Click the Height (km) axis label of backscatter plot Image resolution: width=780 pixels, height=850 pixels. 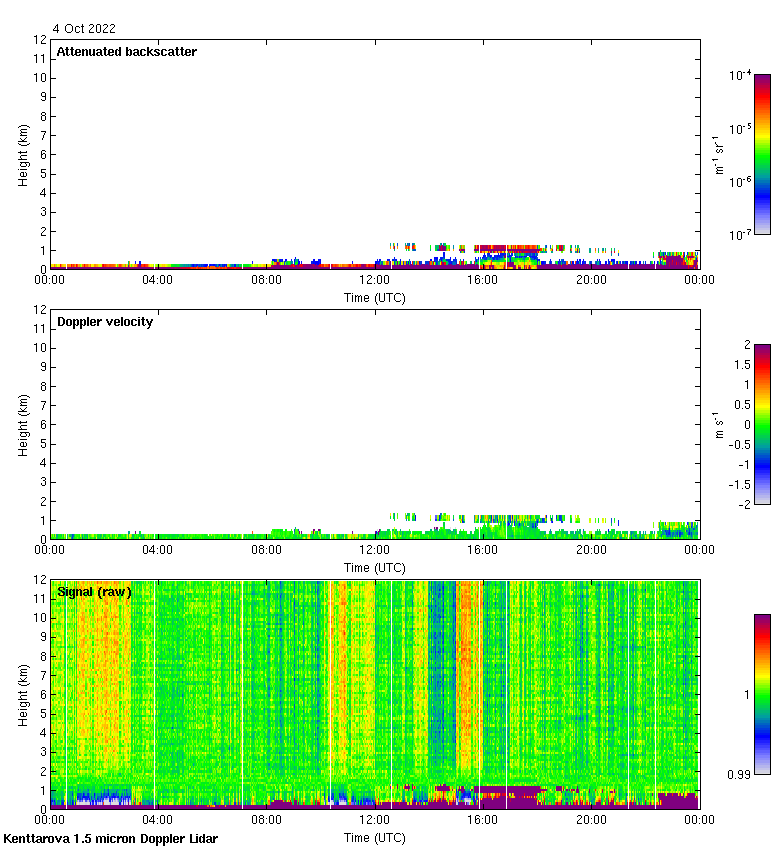point(22,155)
